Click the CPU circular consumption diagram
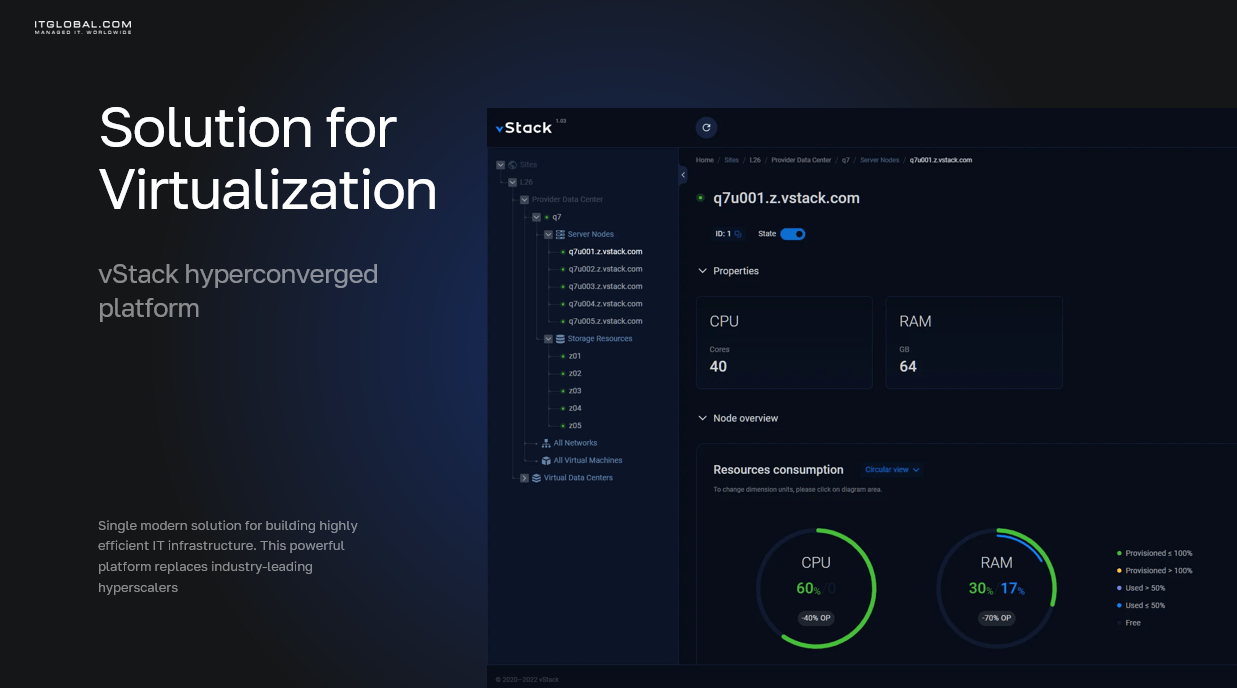Image resolution: width=1237 pixels, height=688 pixels. (x=816, y=588)
